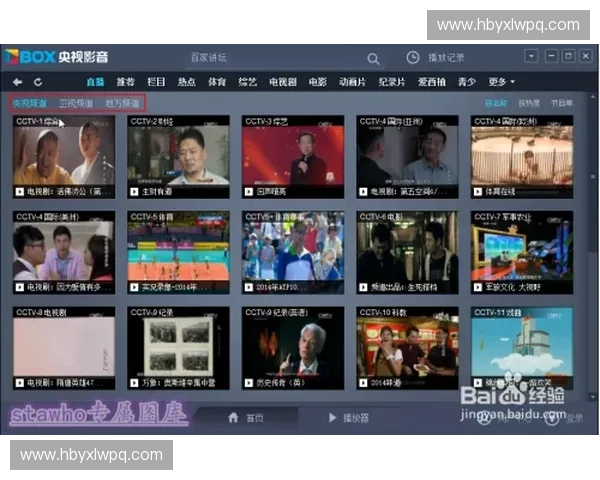Select the 央视频道 channel filter
Viewport: 600px width, 480px height.
click(30, 103)
